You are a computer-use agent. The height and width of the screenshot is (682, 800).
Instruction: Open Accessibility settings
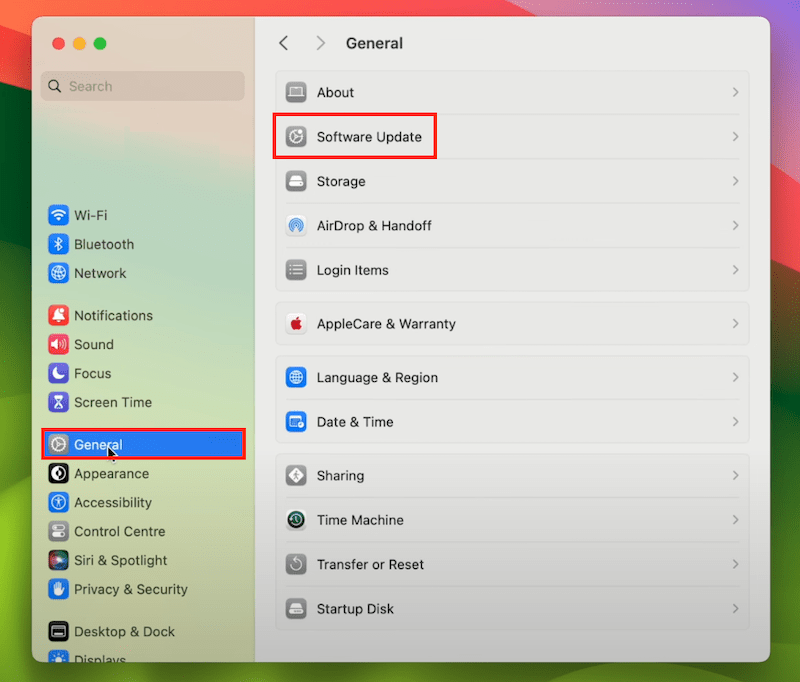[x=59, y=502]
